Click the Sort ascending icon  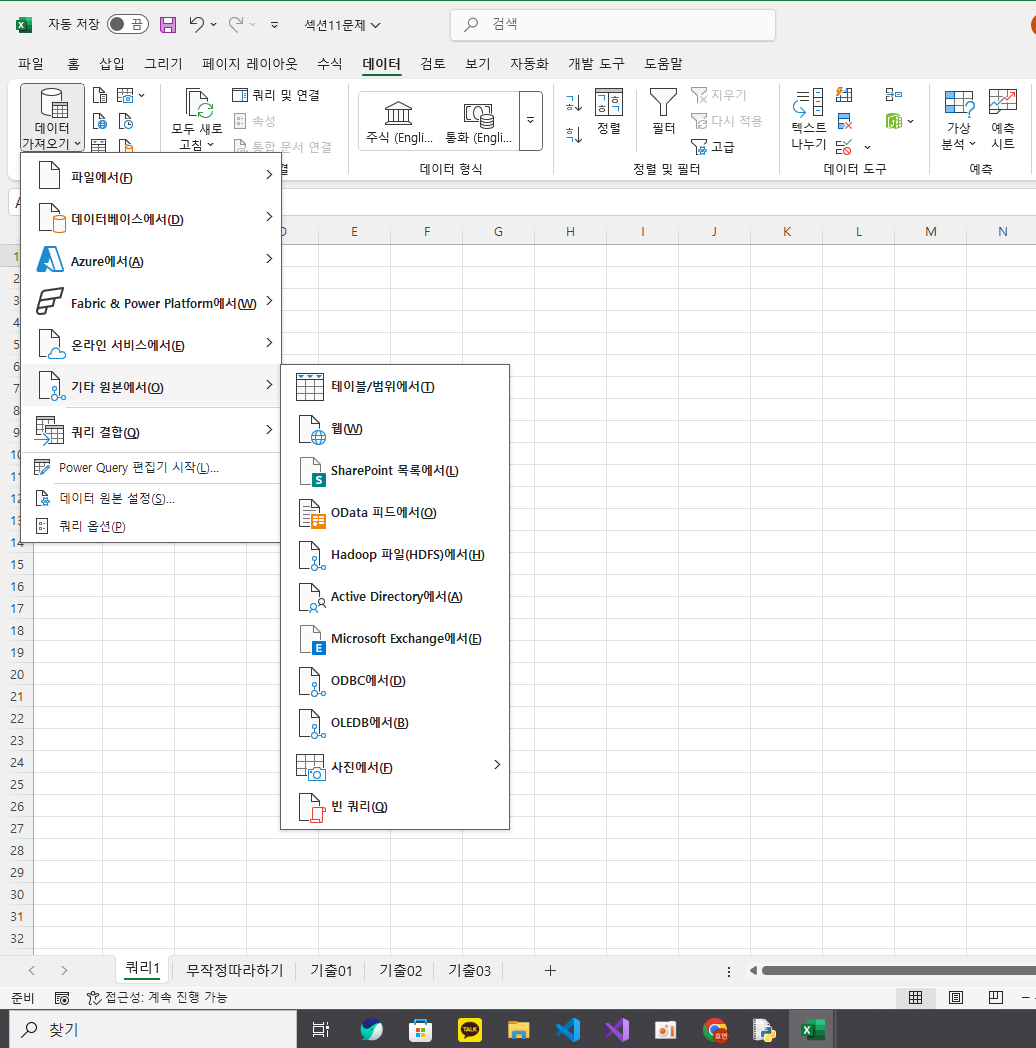coord(573,102)
